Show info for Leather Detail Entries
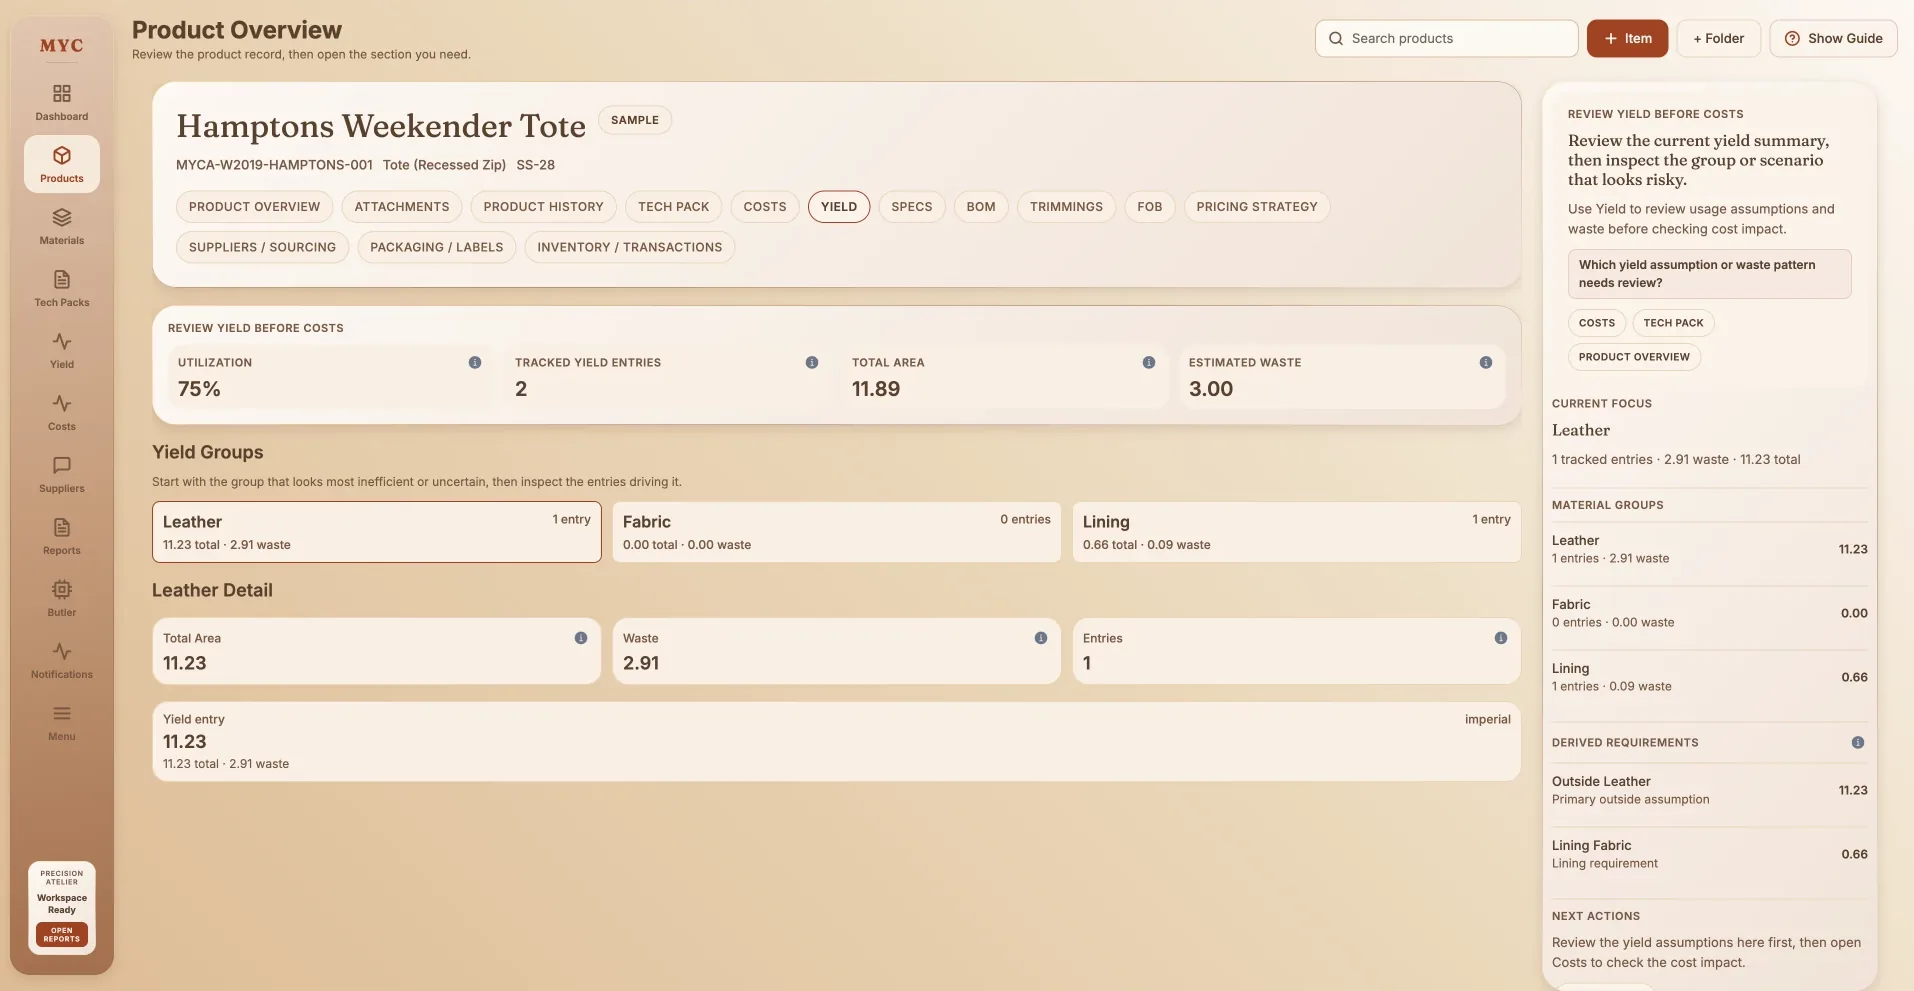 pos(1501,638)
